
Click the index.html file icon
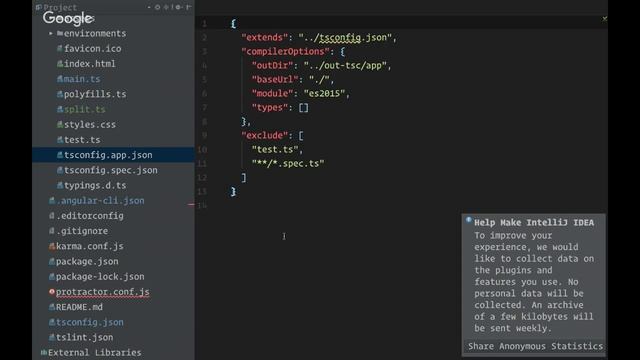(x=60, y=64)
